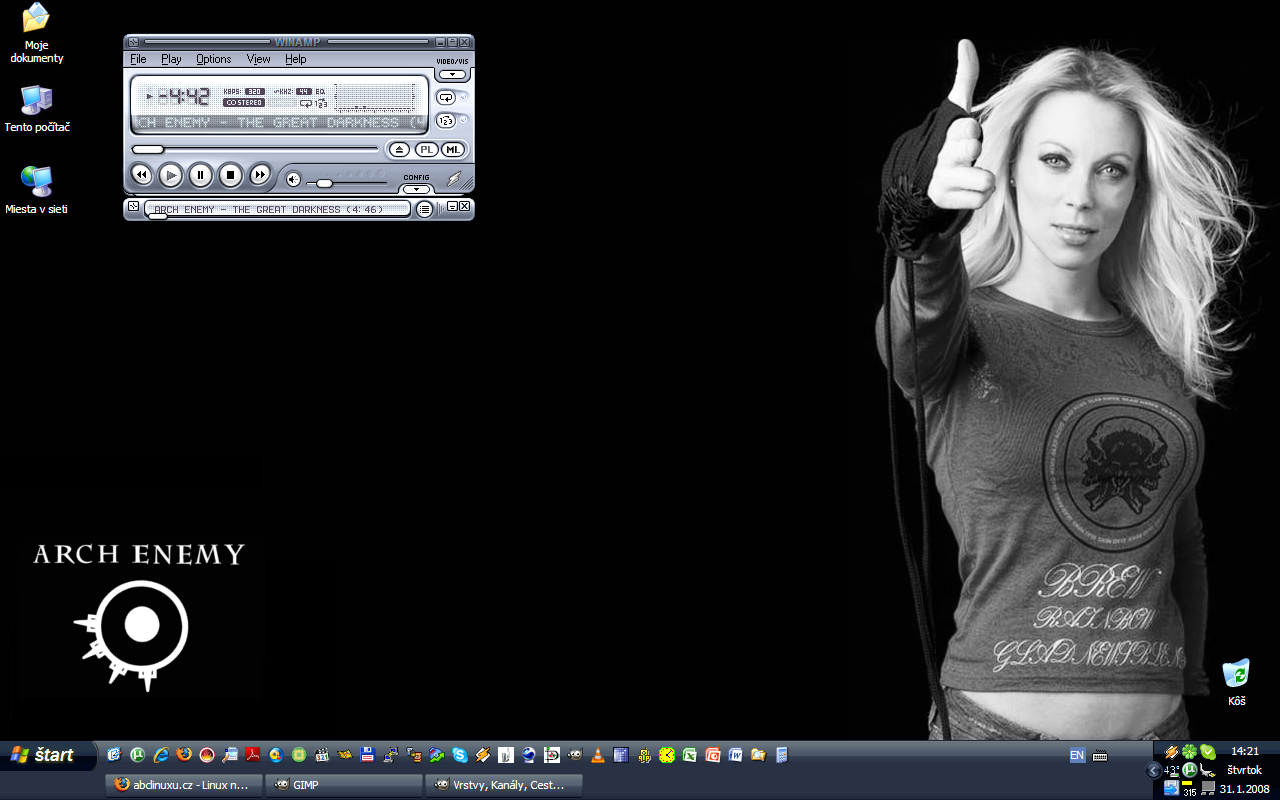The width and height of the screenshot is (1280, 800).
Task: Switch to GIMP taskbar button
Action: 344,785
